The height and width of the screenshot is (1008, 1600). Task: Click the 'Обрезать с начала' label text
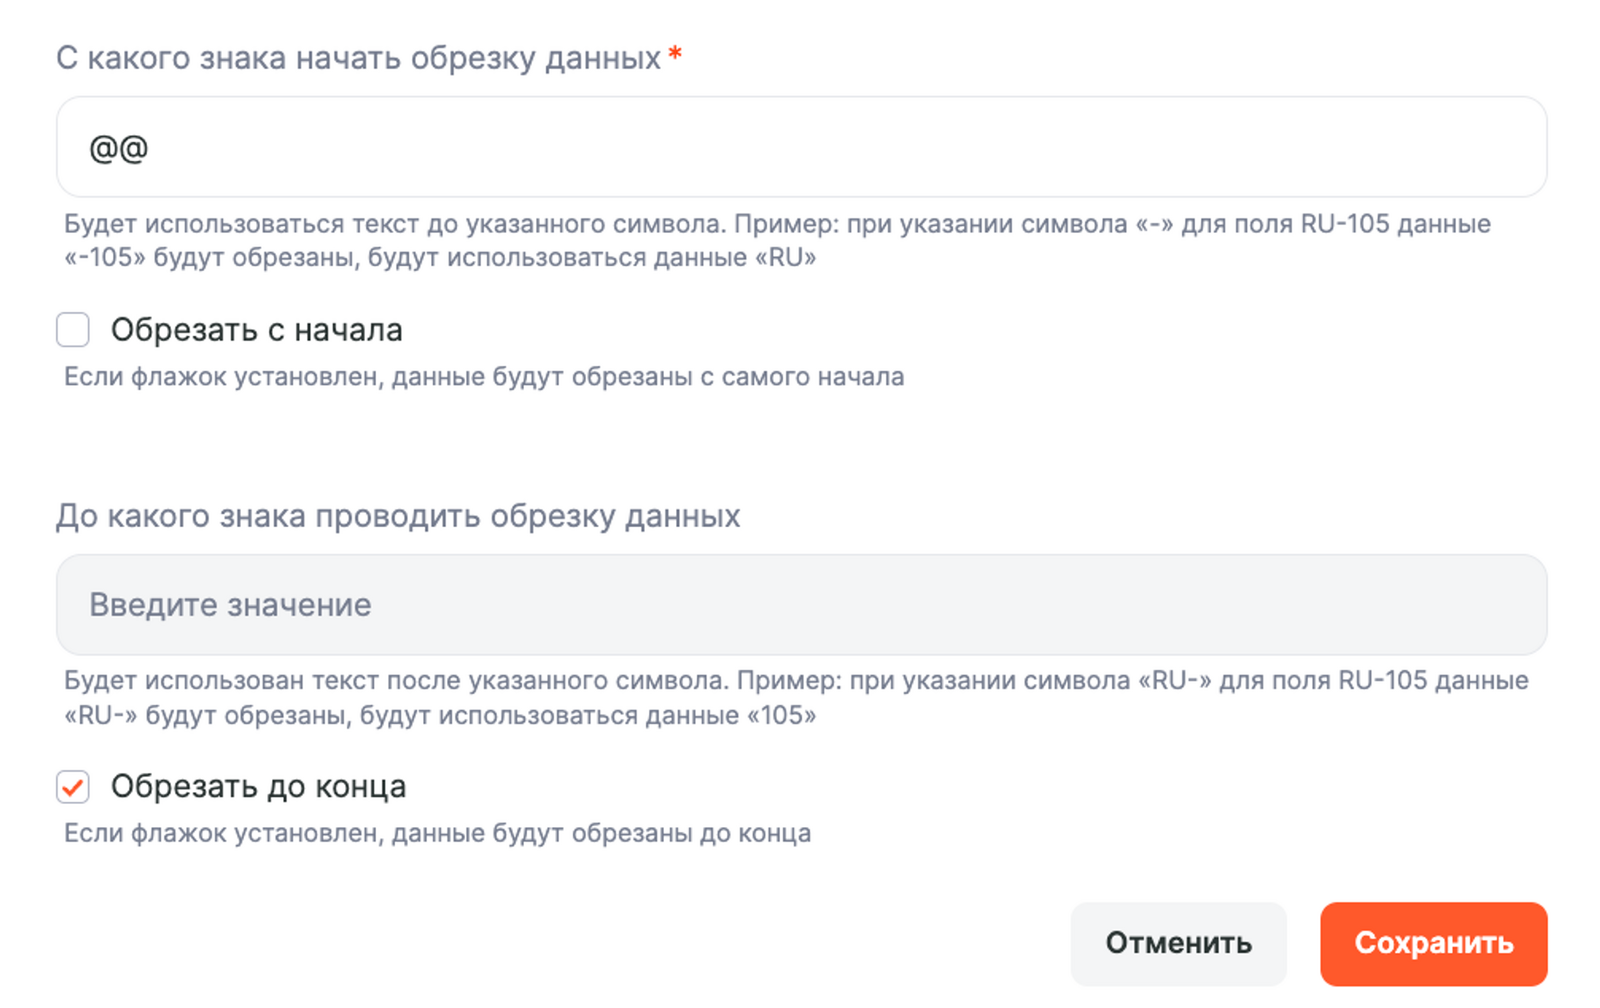[x=256, y=330]
